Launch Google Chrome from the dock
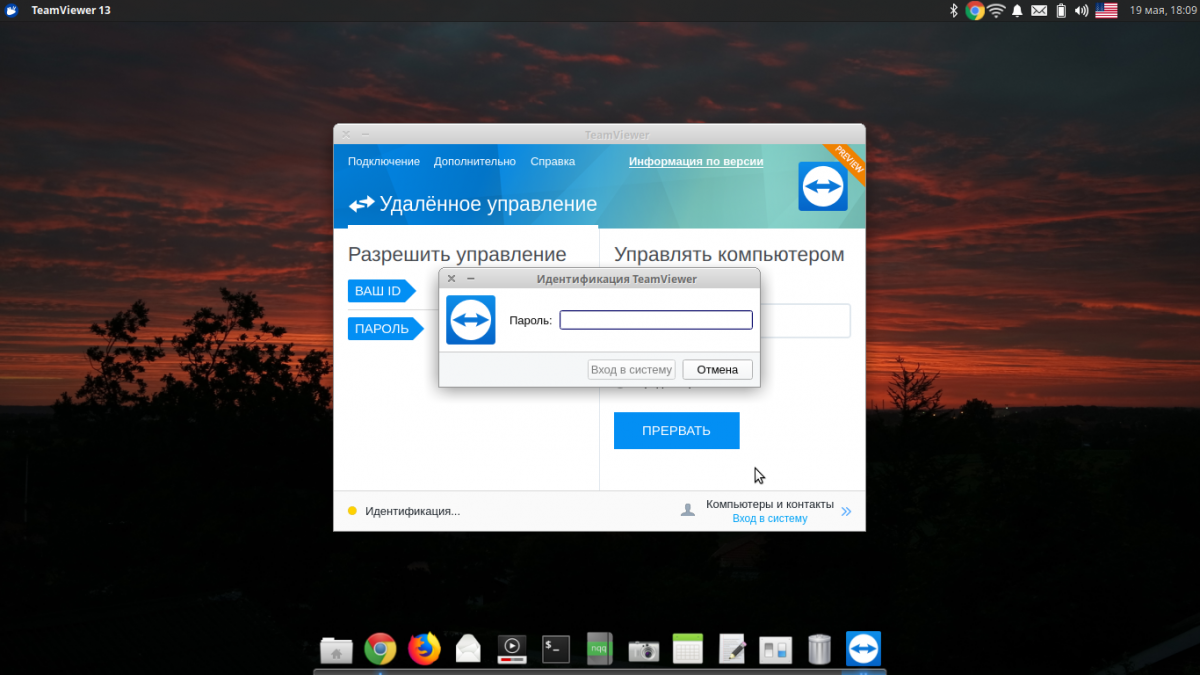 pyautogui.click(x=380, y=649)
